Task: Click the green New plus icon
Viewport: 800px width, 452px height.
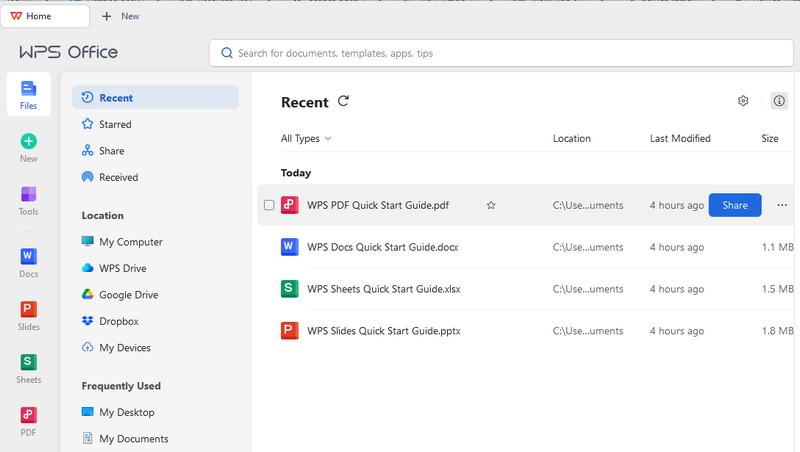Action: pyautogui.click(x=29, y=141)
